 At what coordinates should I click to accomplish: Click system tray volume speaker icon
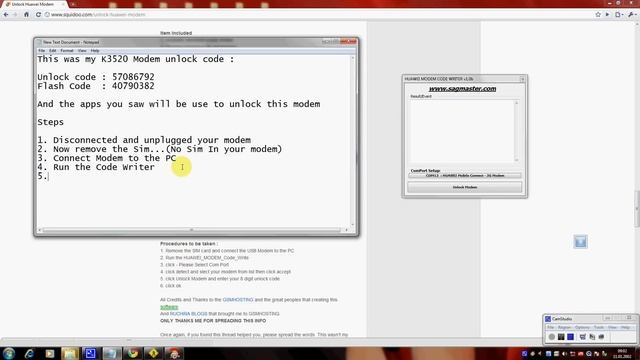point(564,353)
